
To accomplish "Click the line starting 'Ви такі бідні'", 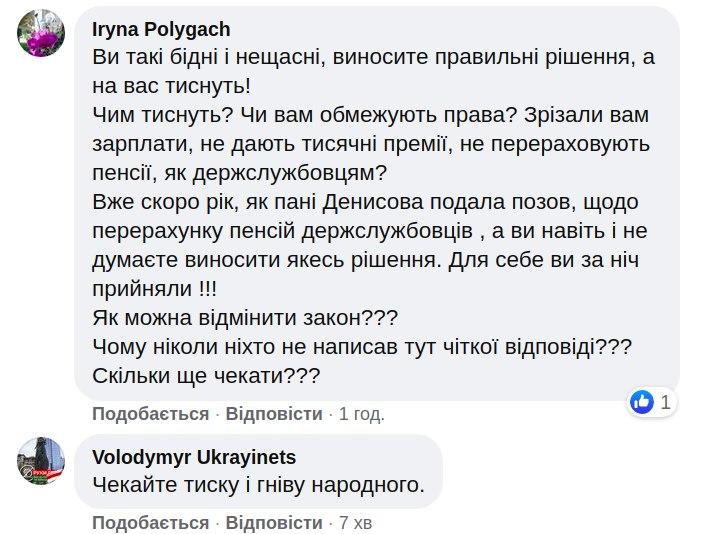I will 373,58.
